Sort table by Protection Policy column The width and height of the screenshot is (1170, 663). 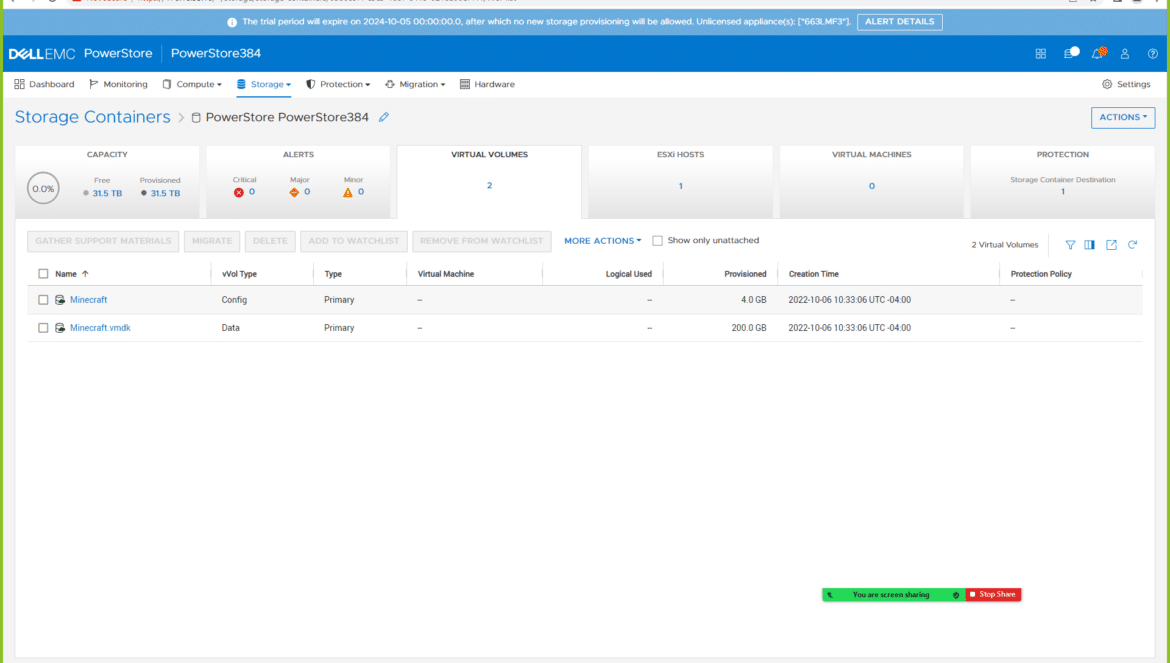coord(1041,274)
